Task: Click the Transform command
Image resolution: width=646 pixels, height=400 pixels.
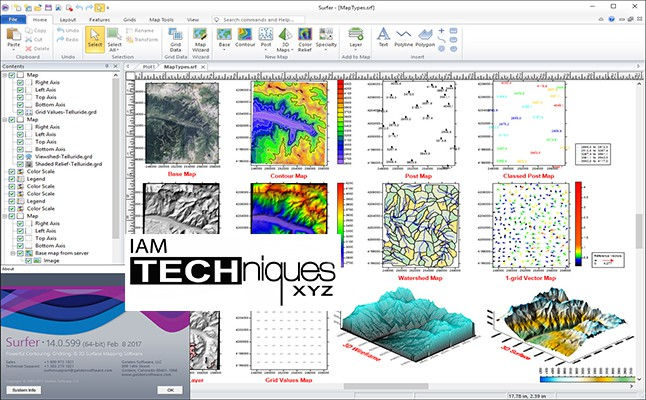Action: (142, 40)
